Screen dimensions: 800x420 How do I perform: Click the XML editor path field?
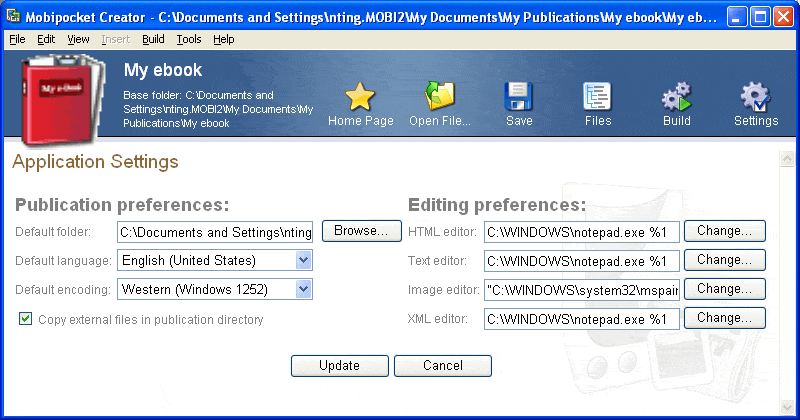pyautogui.click(x=582, y=319)
